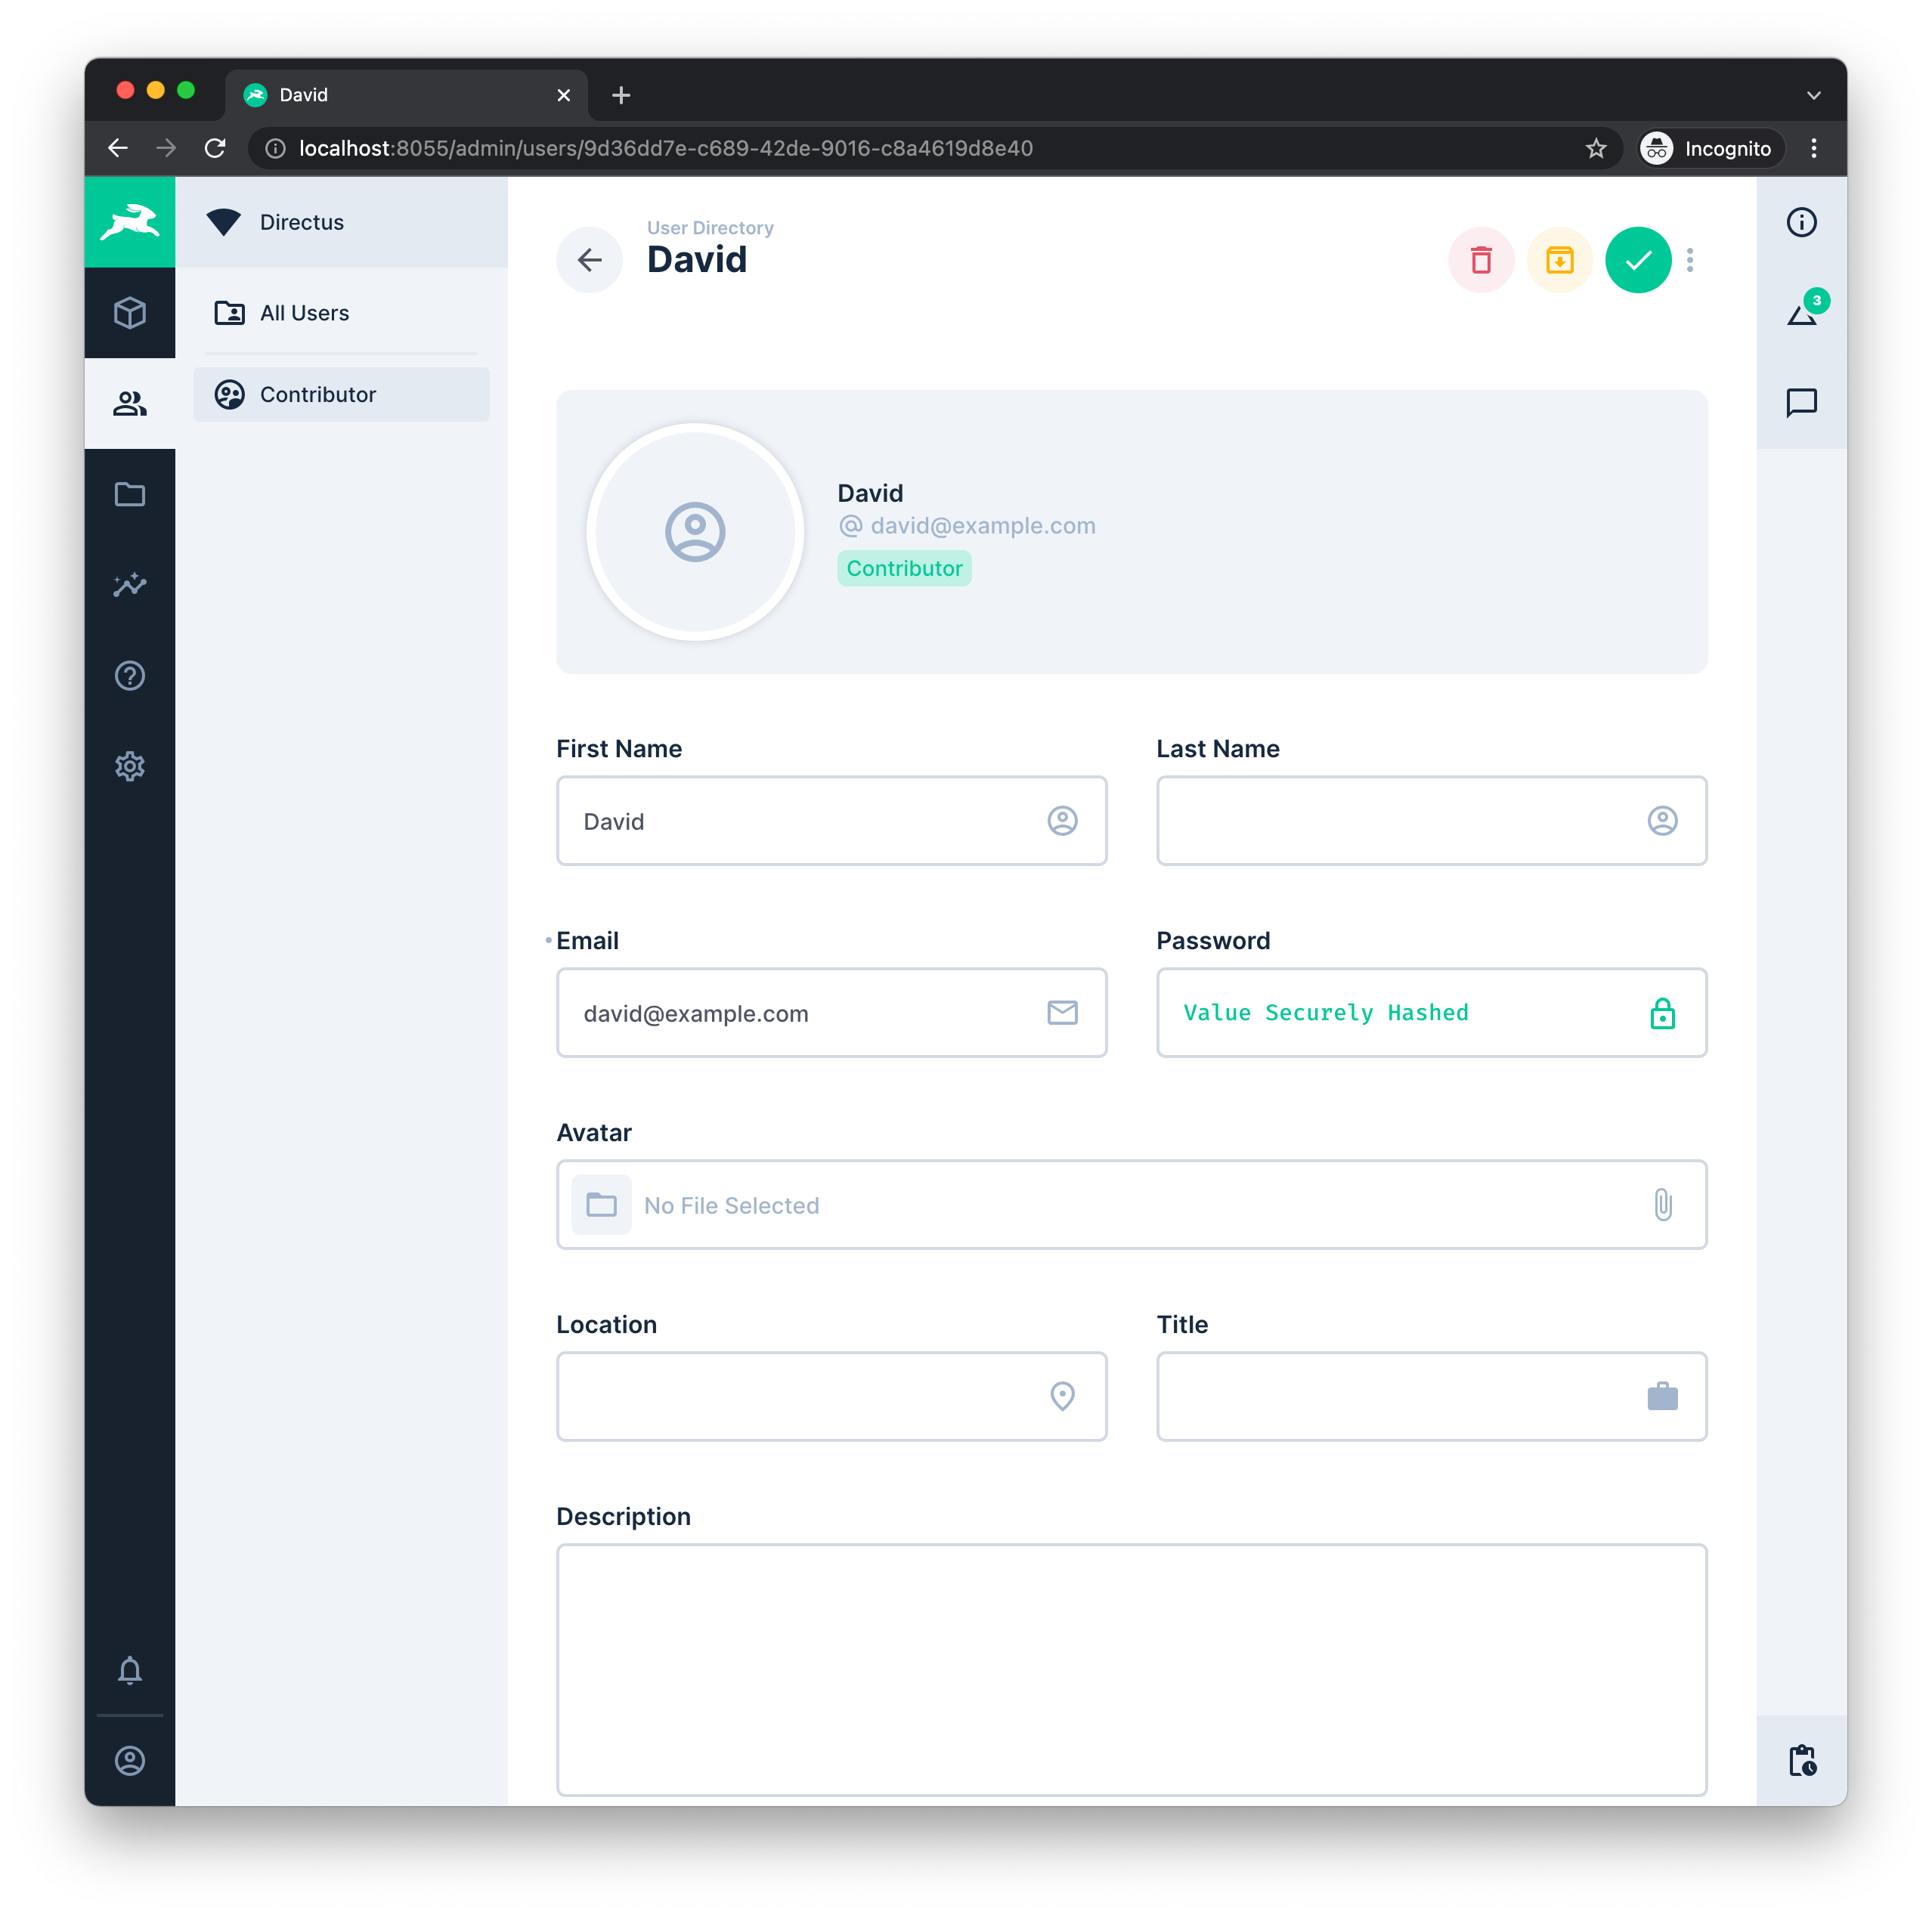
Task: Expand the tab search chevron
Action: 1814,95
